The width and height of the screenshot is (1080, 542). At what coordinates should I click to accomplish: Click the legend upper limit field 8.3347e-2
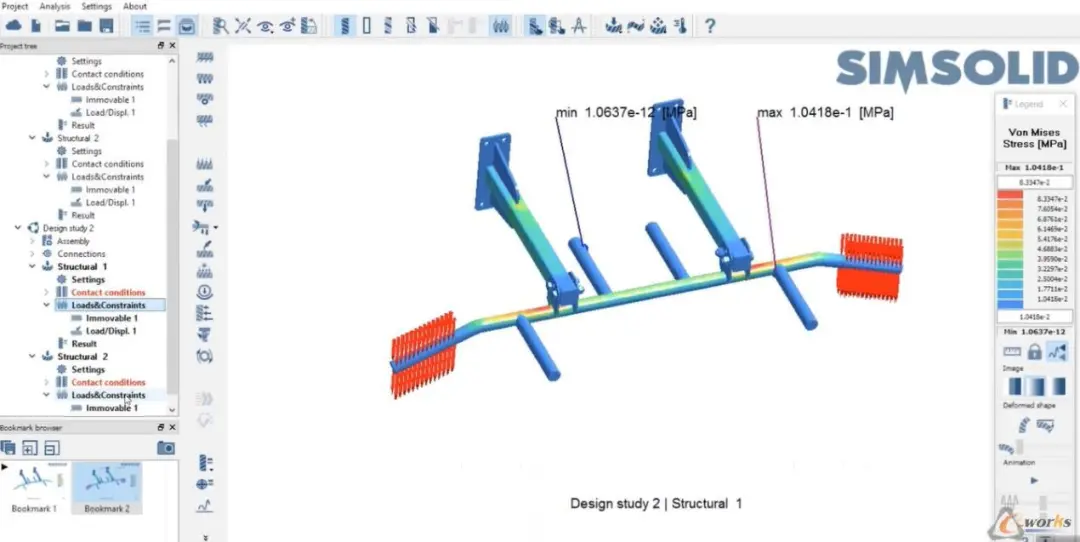coord(1034,183)
